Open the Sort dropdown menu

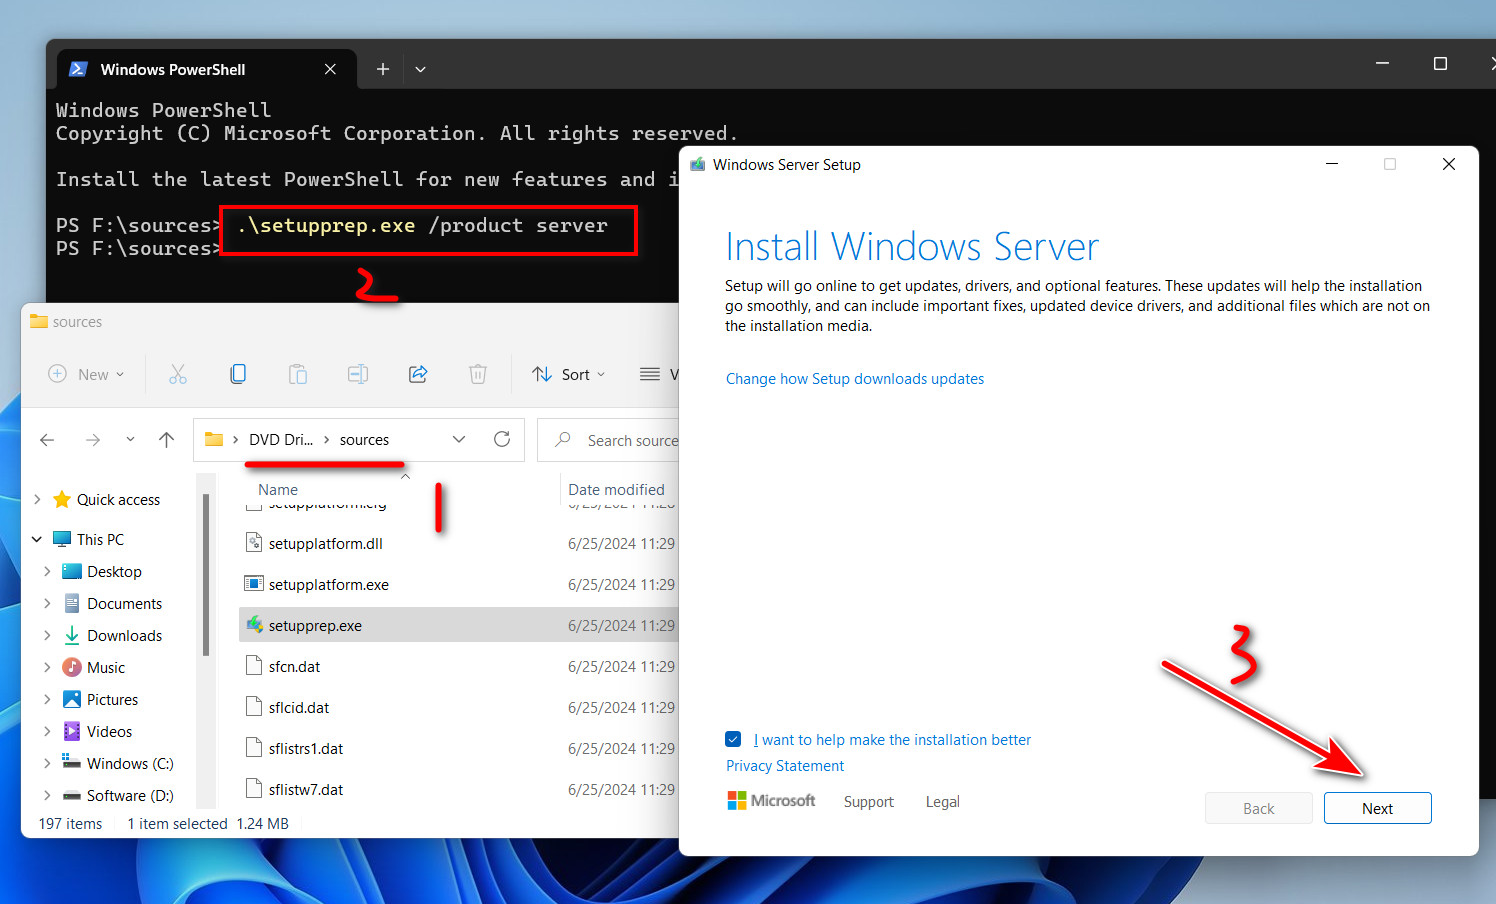(x=569, y=374)
